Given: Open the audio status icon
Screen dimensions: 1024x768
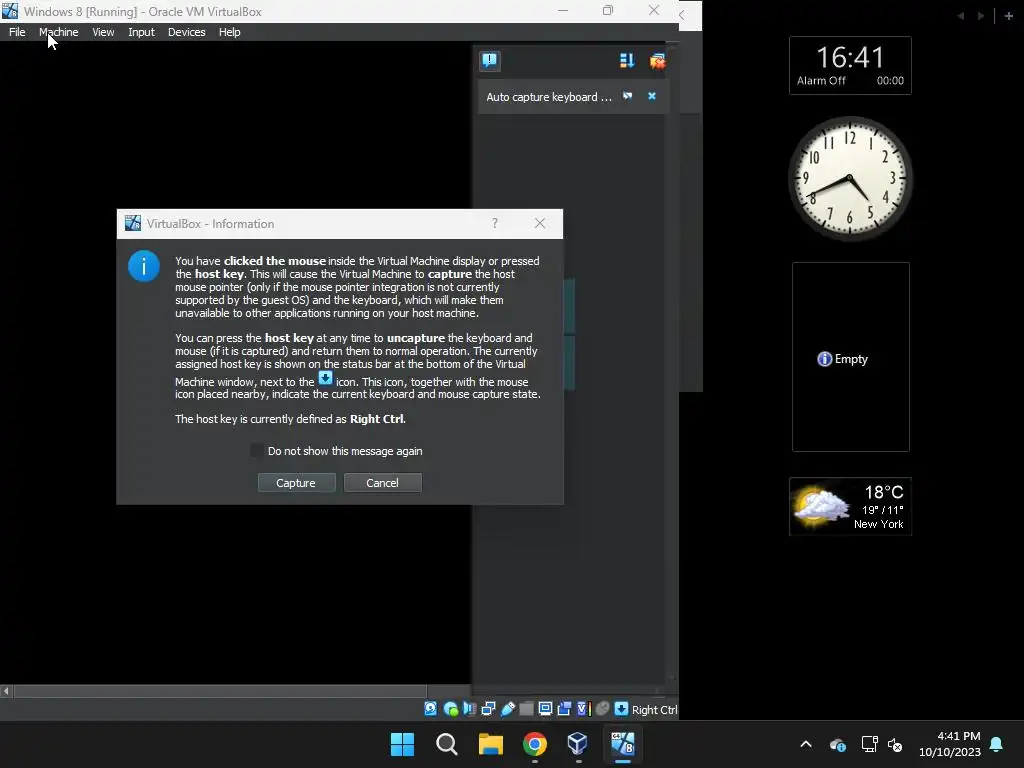Looking at the screenshot, I should point(470,709).
